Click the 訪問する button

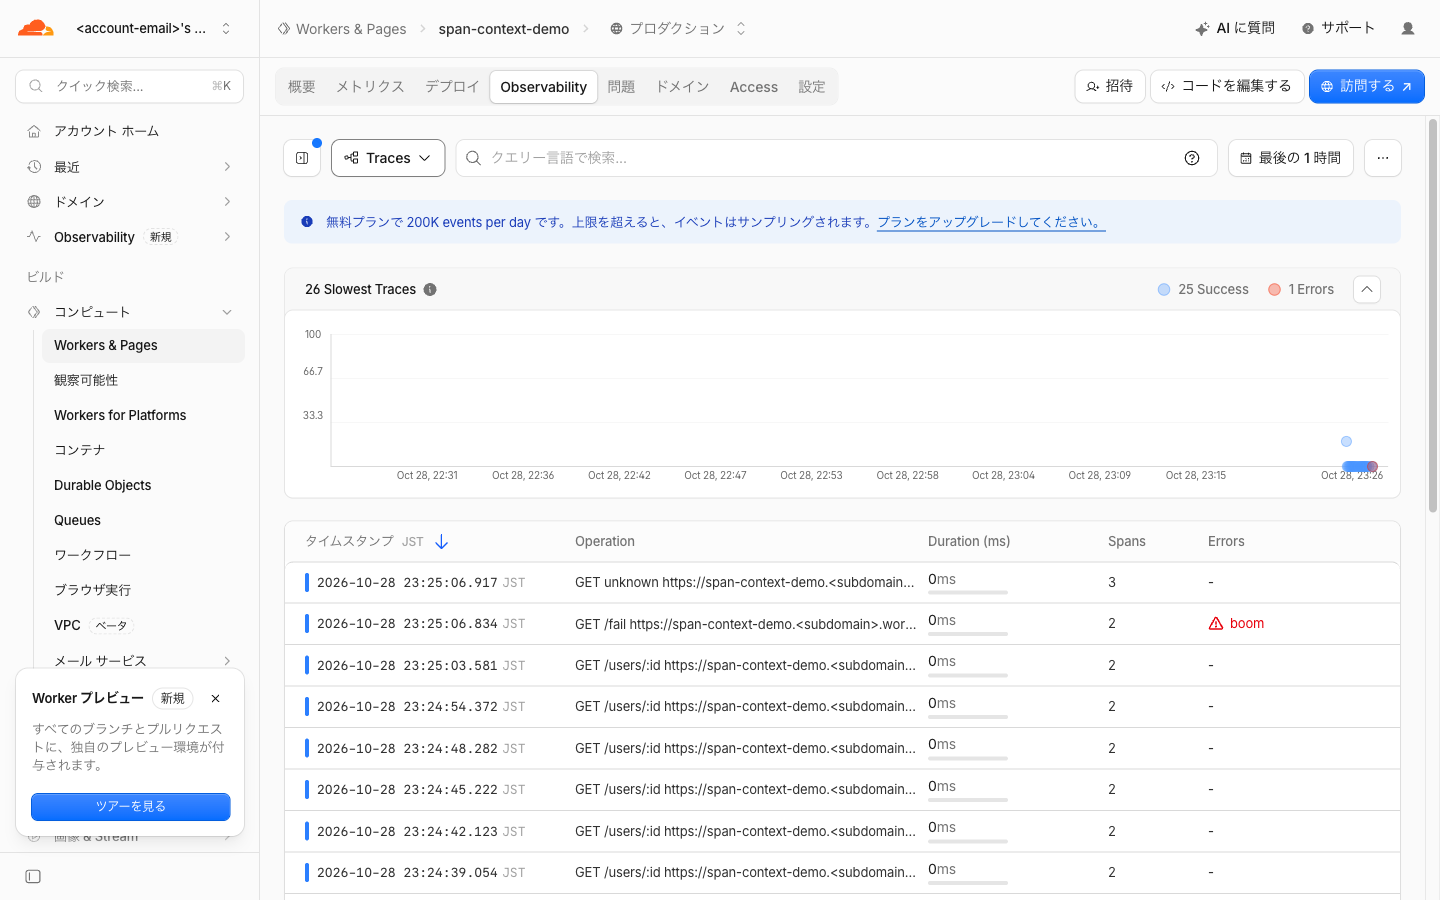tap(1367, 87)
